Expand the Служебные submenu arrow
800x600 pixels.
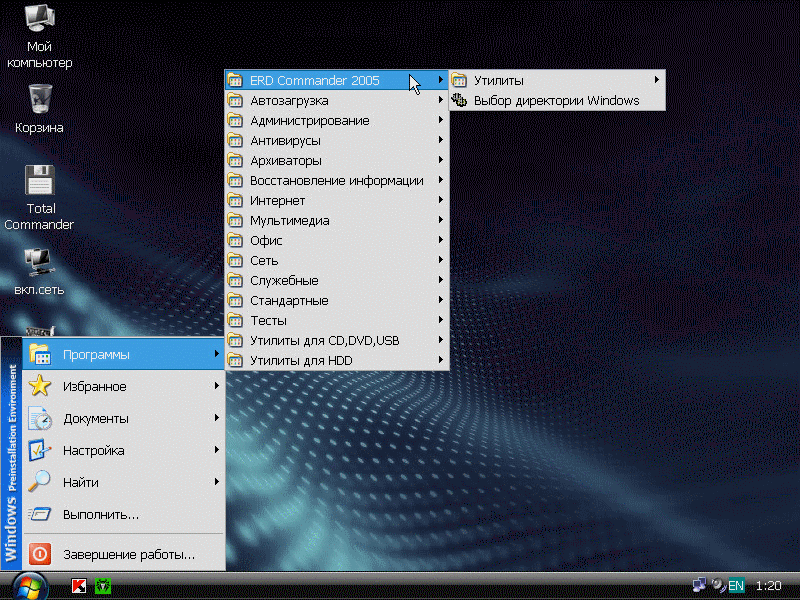pyautogui.click(x=441, y=280)
